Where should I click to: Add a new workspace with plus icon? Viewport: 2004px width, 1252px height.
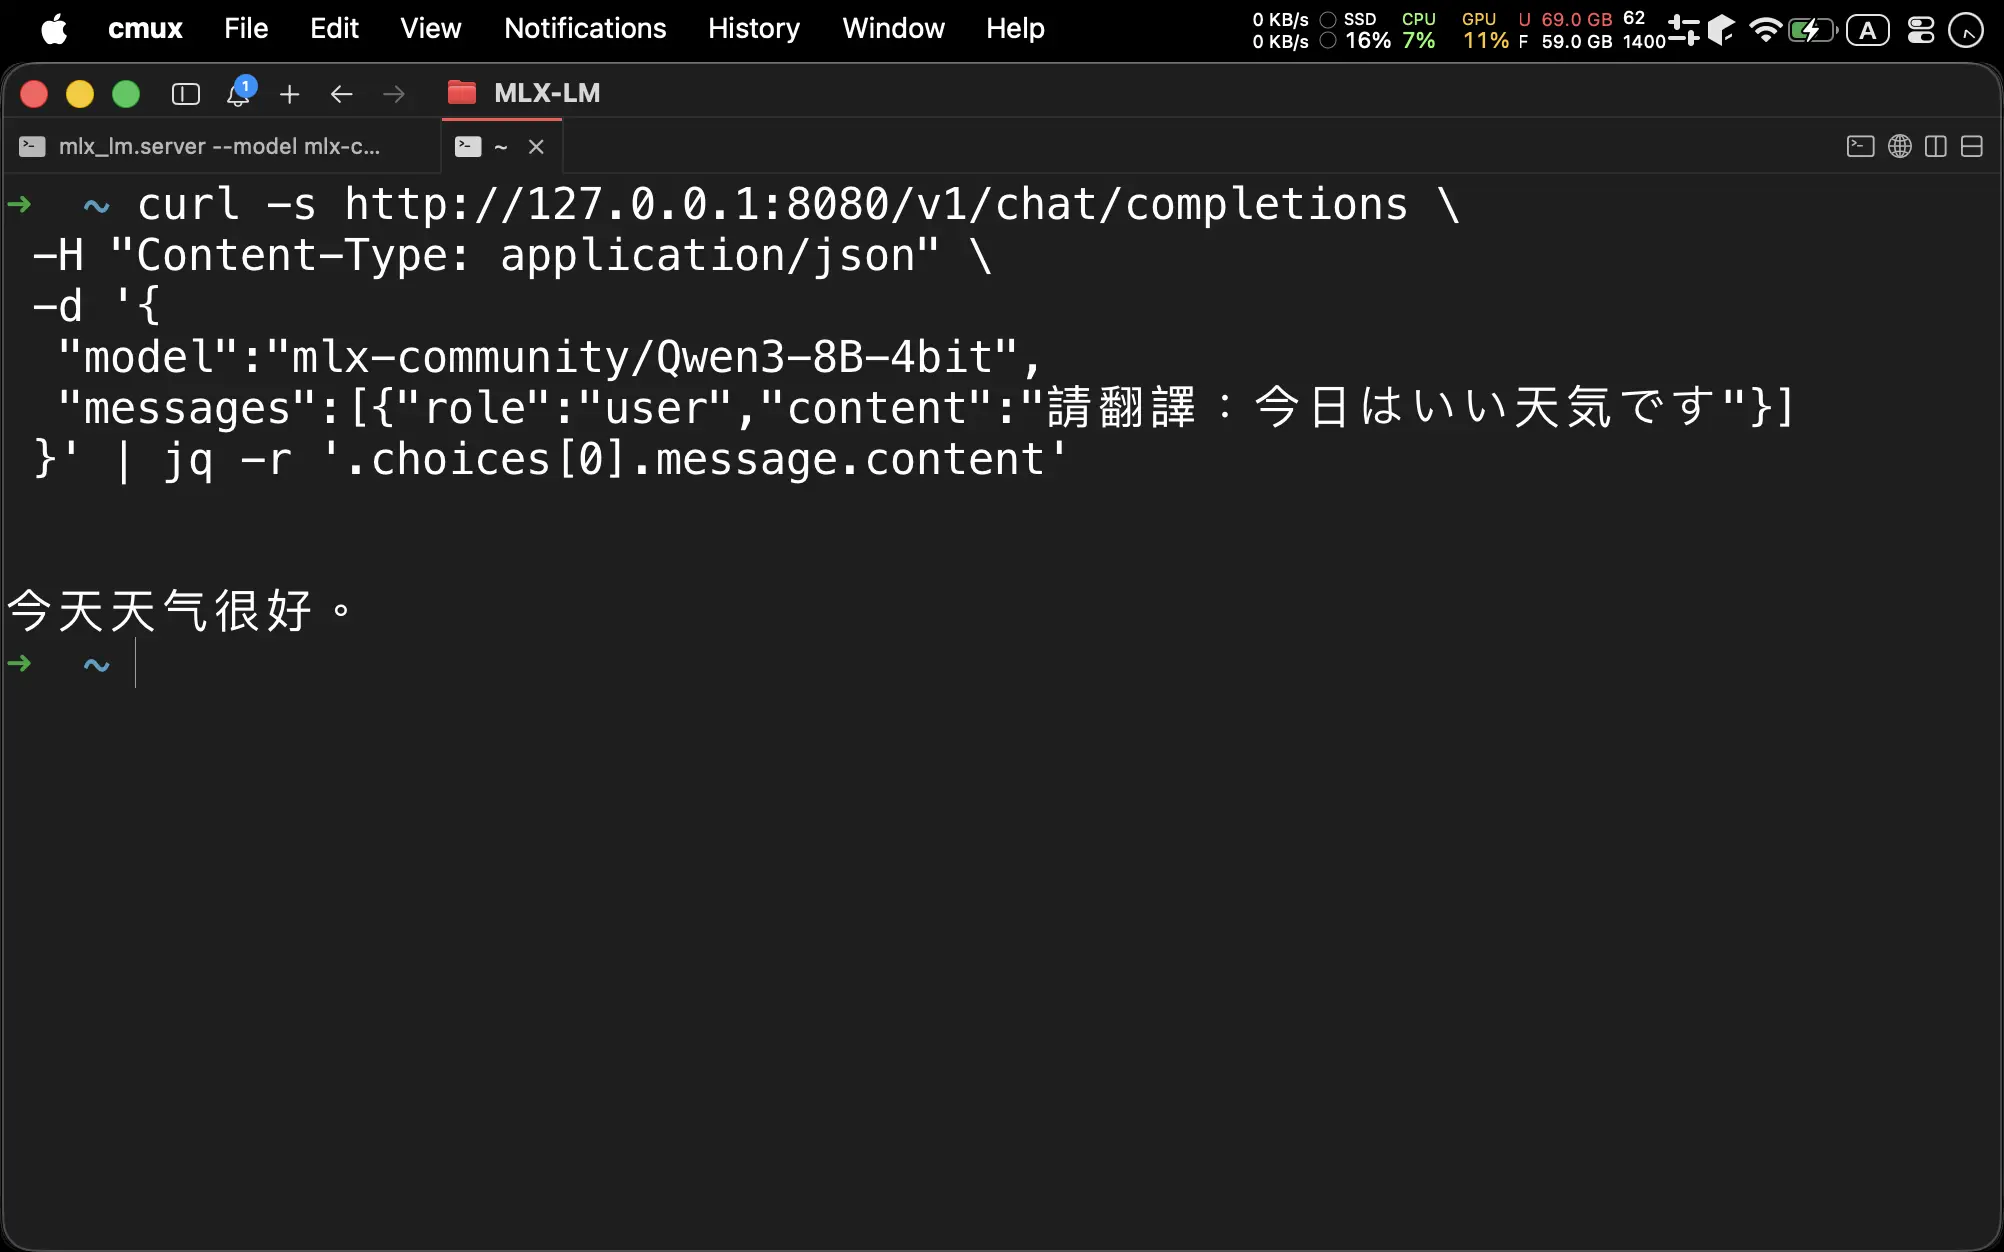click(290, 94)
